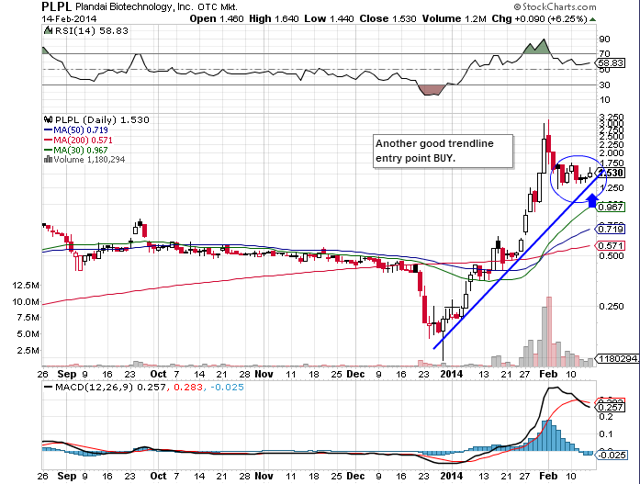
Task: Click the MA(200) 0.571 legend entry
Action: 78,140
